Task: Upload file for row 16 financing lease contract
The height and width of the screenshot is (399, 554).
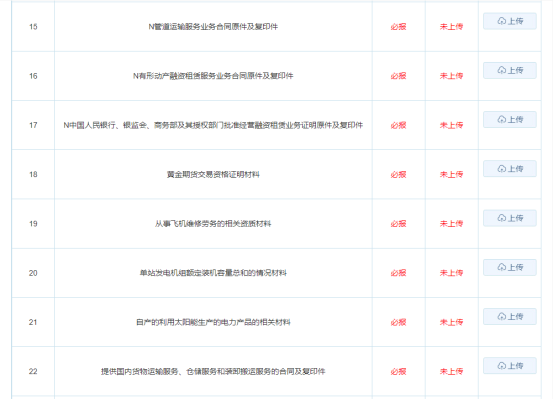Action: (x=510, y=70)
